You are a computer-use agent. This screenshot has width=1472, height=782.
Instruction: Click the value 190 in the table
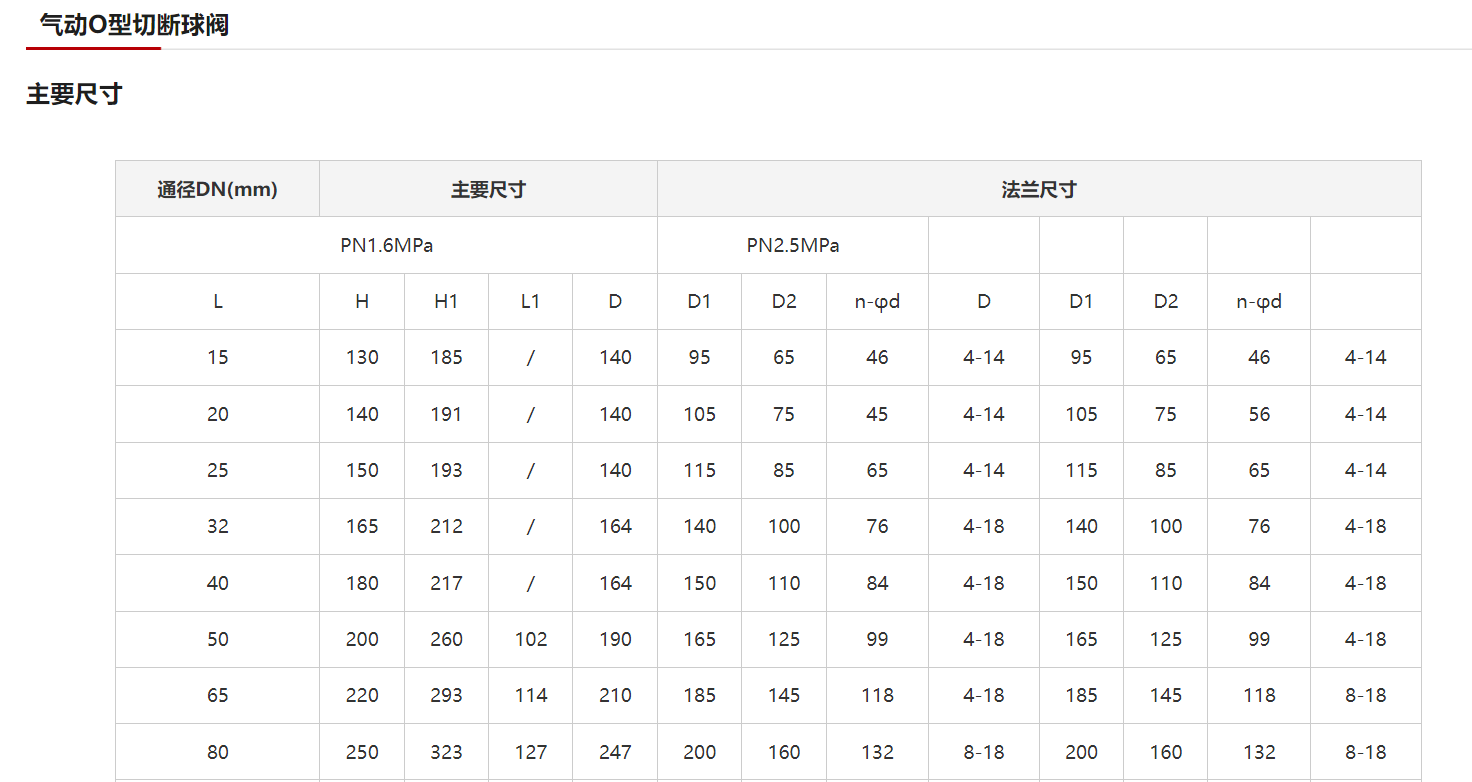[615, 639]
